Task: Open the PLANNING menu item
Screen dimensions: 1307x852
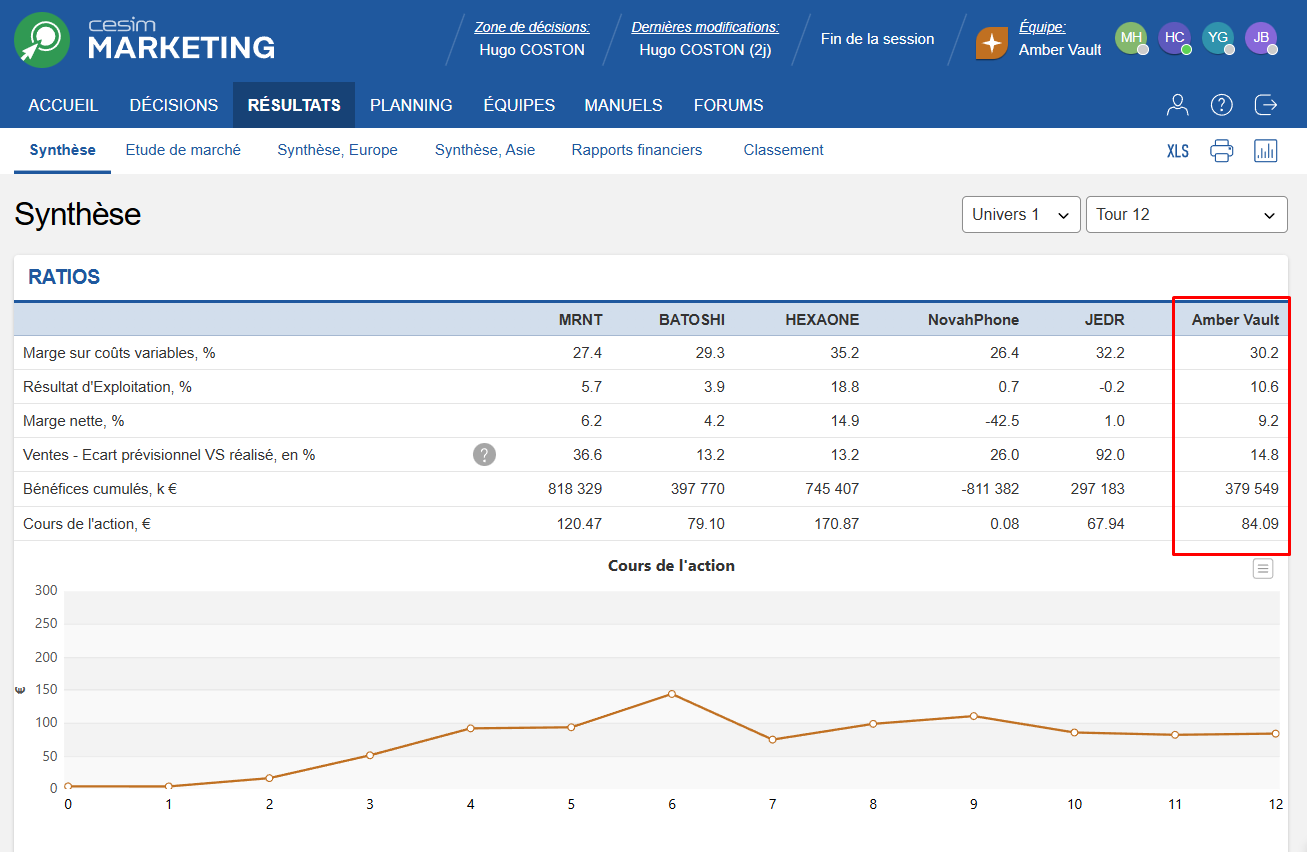Action: coord(411,105)
